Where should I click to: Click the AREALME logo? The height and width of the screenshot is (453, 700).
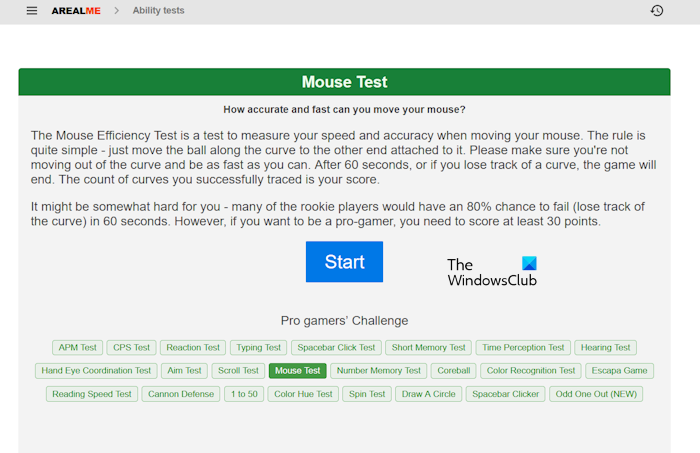click(74, 11)
